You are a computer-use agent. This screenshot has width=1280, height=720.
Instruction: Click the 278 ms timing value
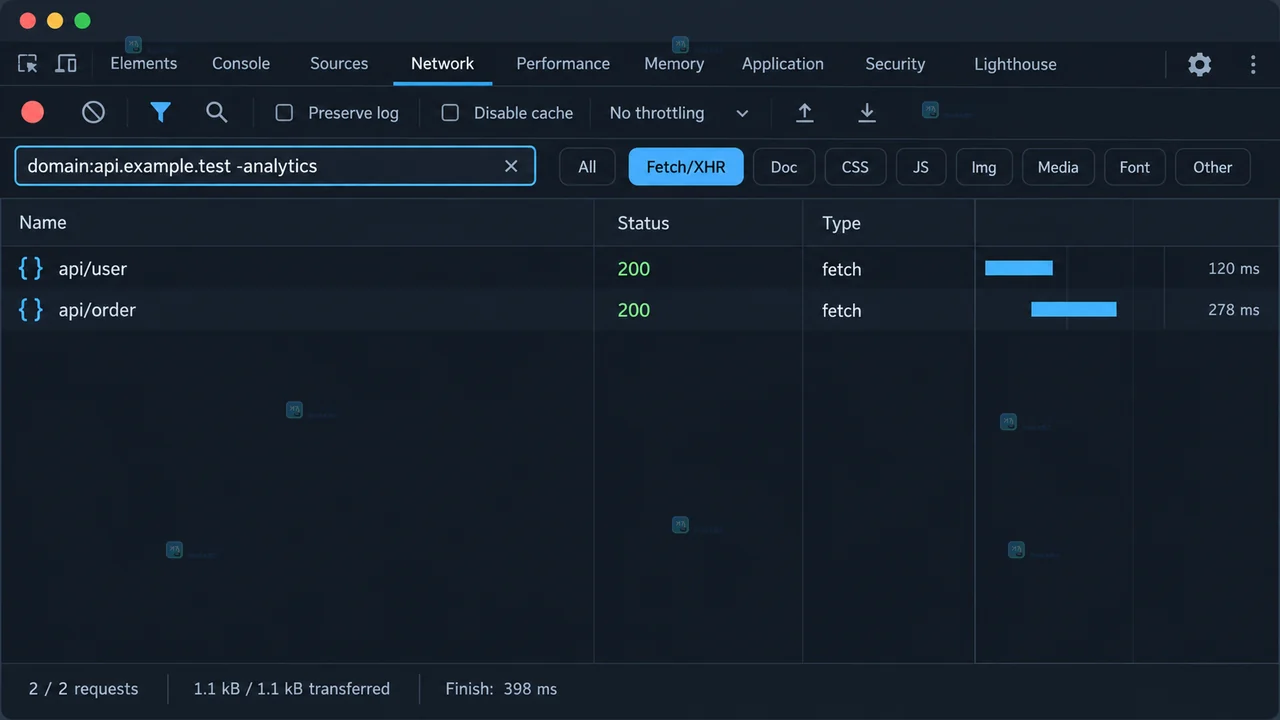tap(1234, 310)
